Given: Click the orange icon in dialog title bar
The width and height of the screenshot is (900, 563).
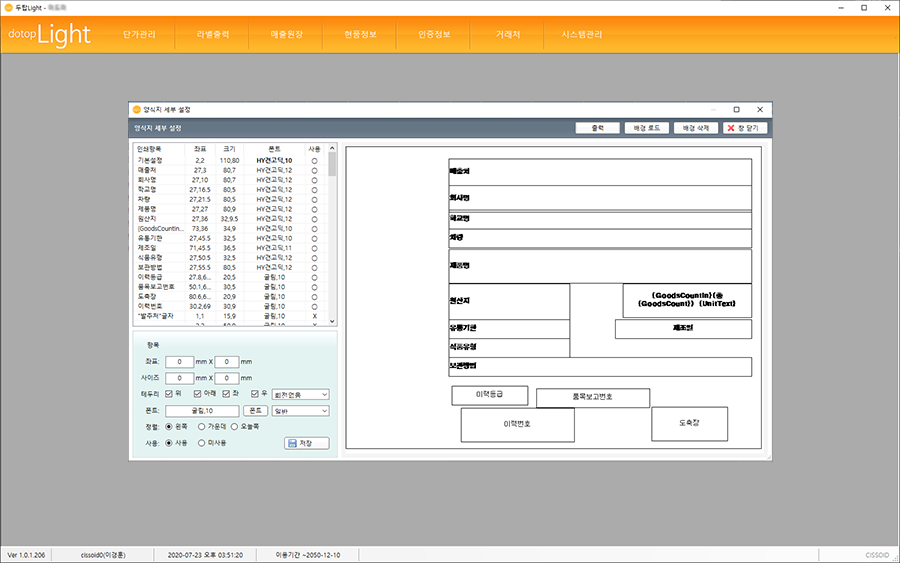Looking at the screenshot, I should click(137, 109).
